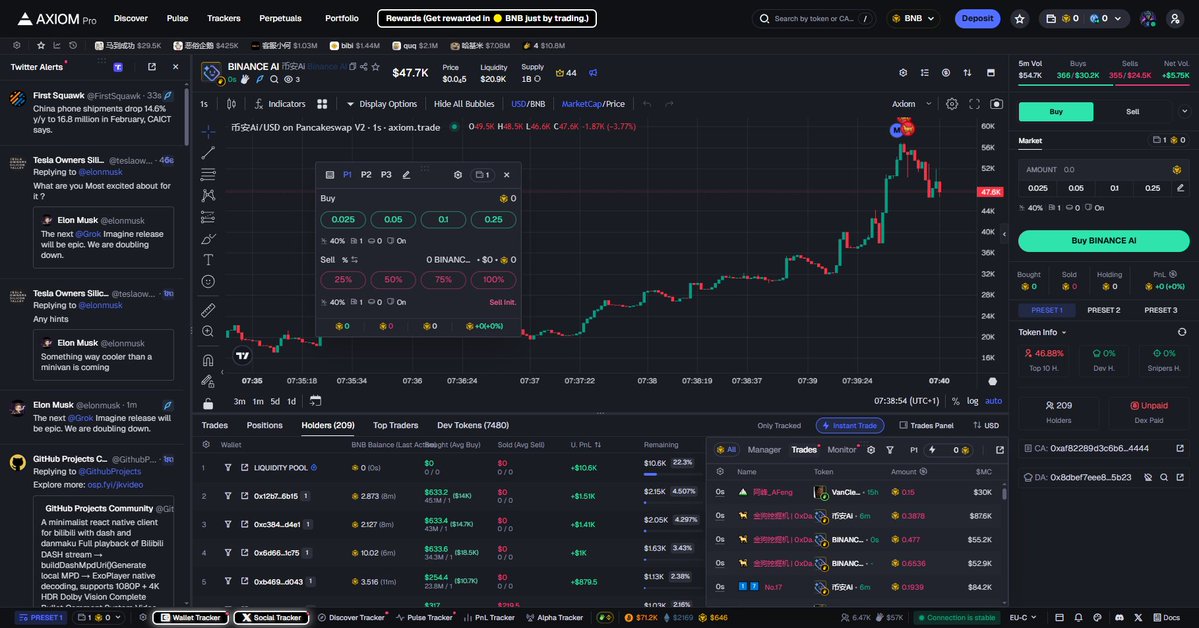The image size is (1199, 628).
Task: Search the DA developer address
Action: (x=1164, y=477)
